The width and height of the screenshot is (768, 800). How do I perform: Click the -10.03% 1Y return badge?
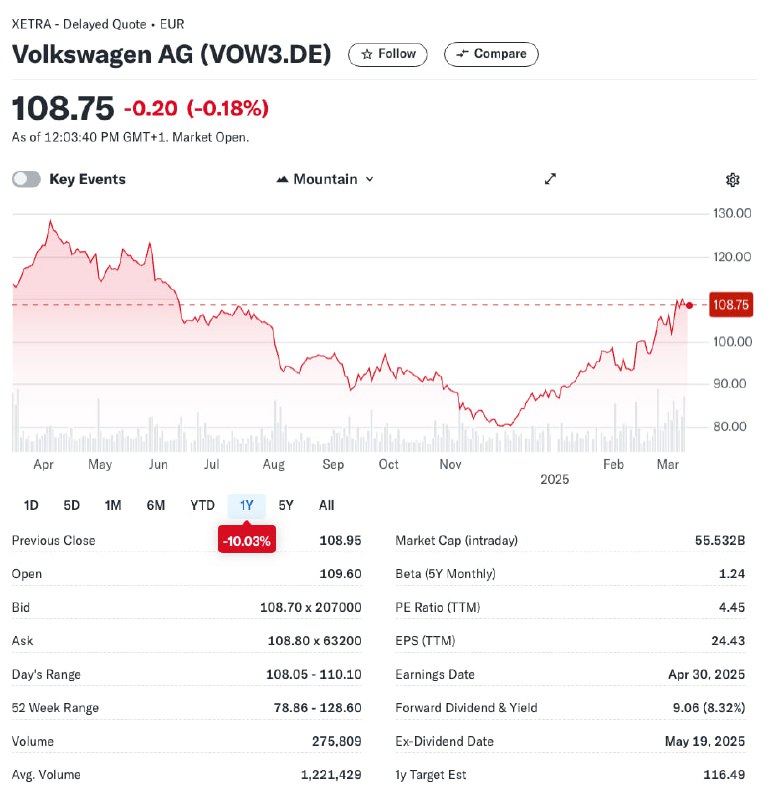pyautogui.click(x=247, y=540)
